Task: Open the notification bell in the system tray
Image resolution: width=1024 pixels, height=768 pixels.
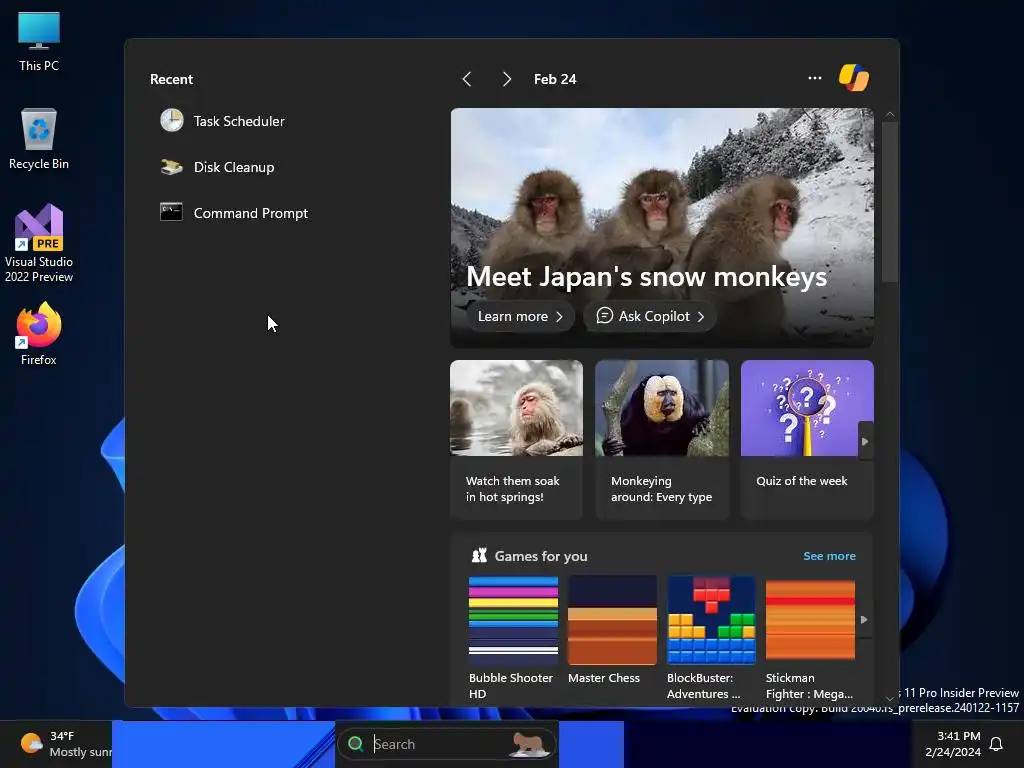Action: tap(996, 744)
